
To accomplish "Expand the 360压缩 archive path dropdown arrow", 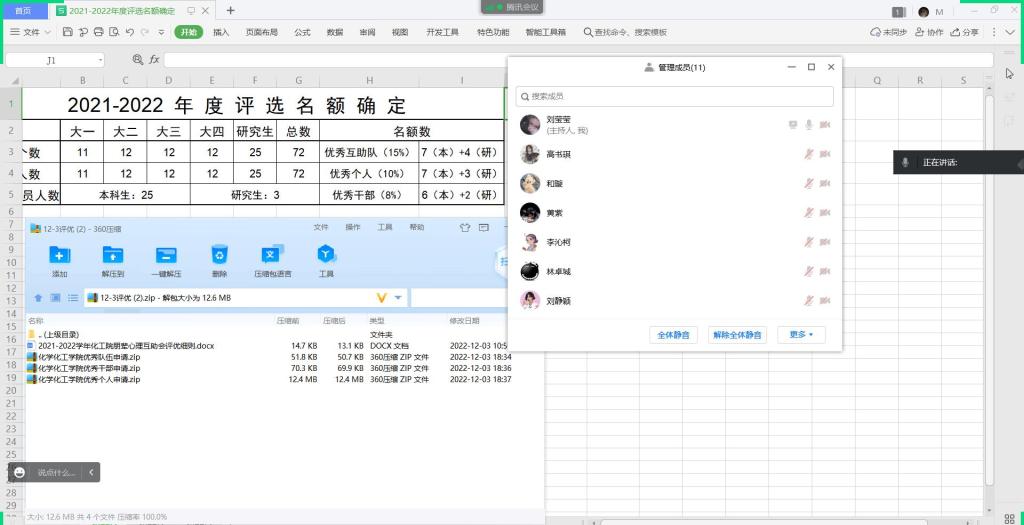I will (398, 298).
